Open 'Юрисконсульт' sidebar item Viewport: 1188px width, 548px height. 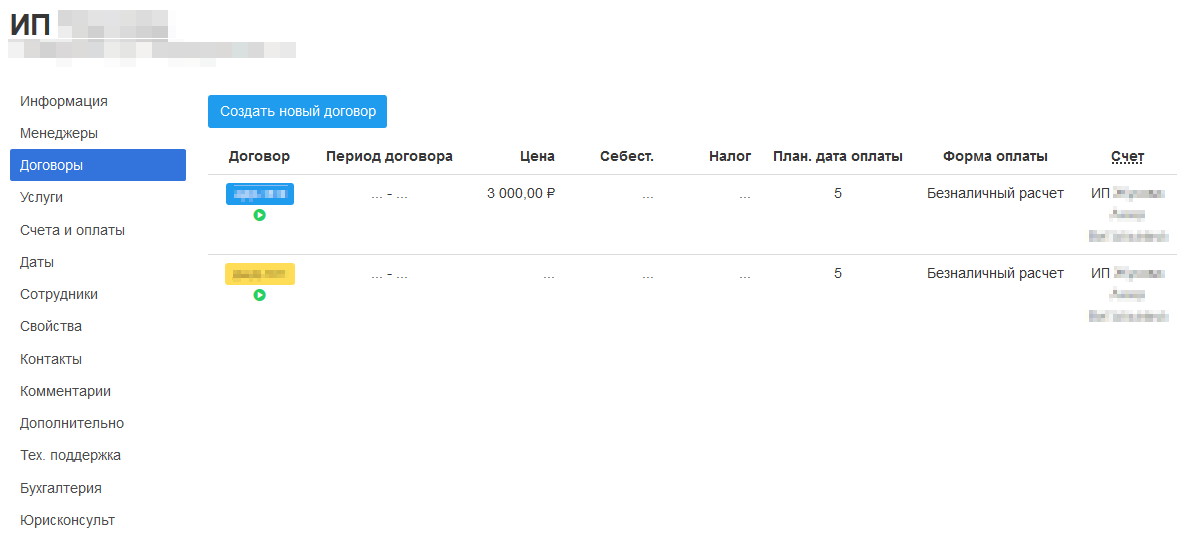(x=67, y=520)
